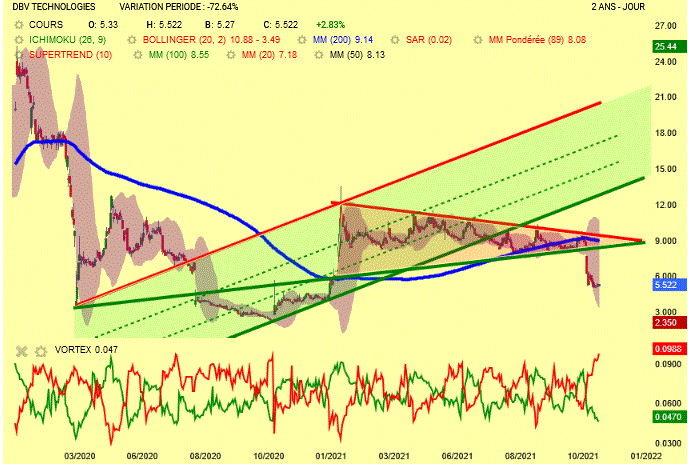This screenshot has height=465, width=688.
Task: Click the VORTEX 0.047 label
Action: 86,350
